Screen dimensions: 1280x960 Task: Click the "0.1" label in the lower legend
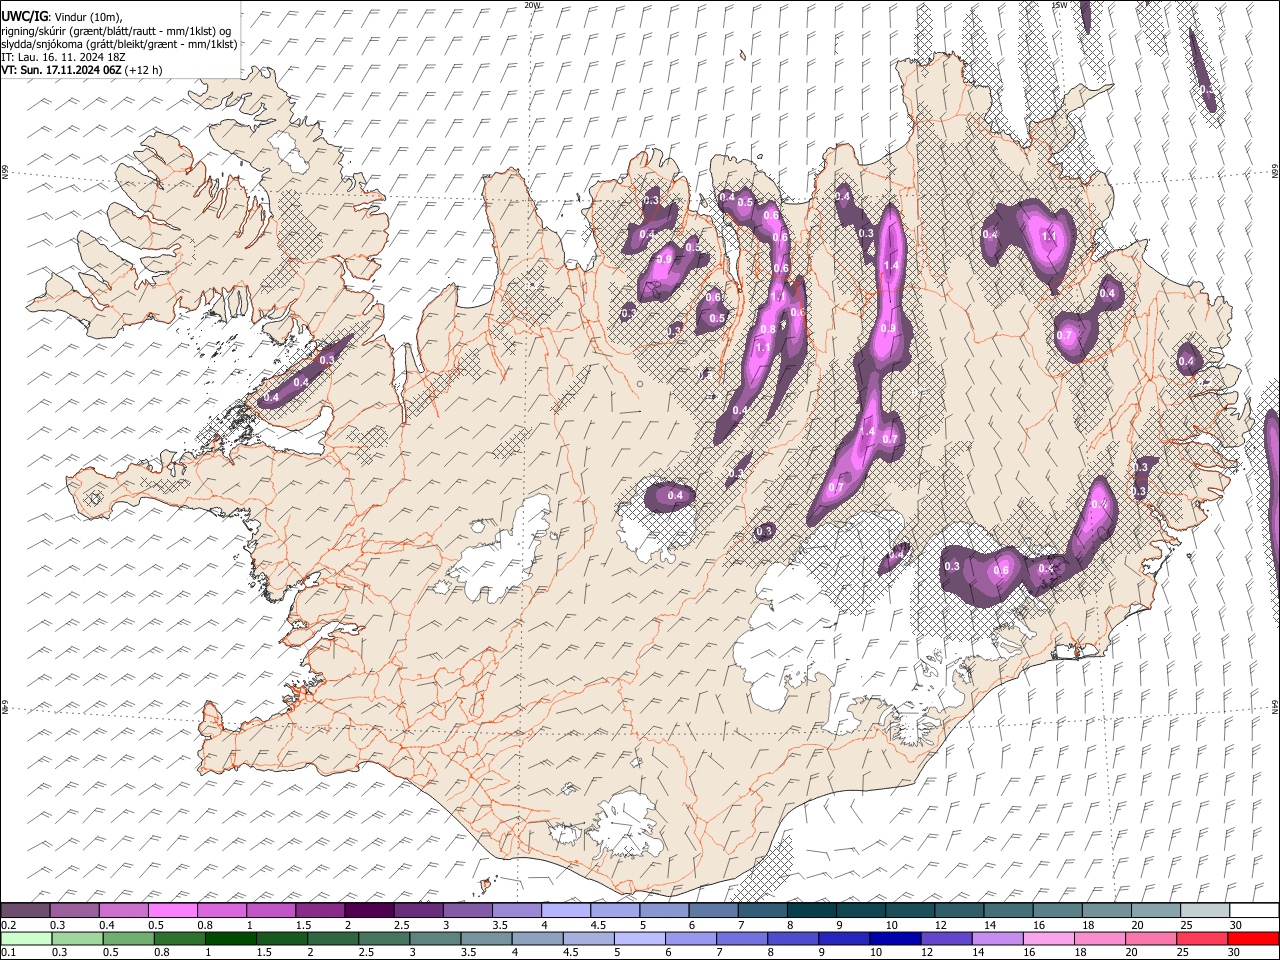tap(9, 953)
